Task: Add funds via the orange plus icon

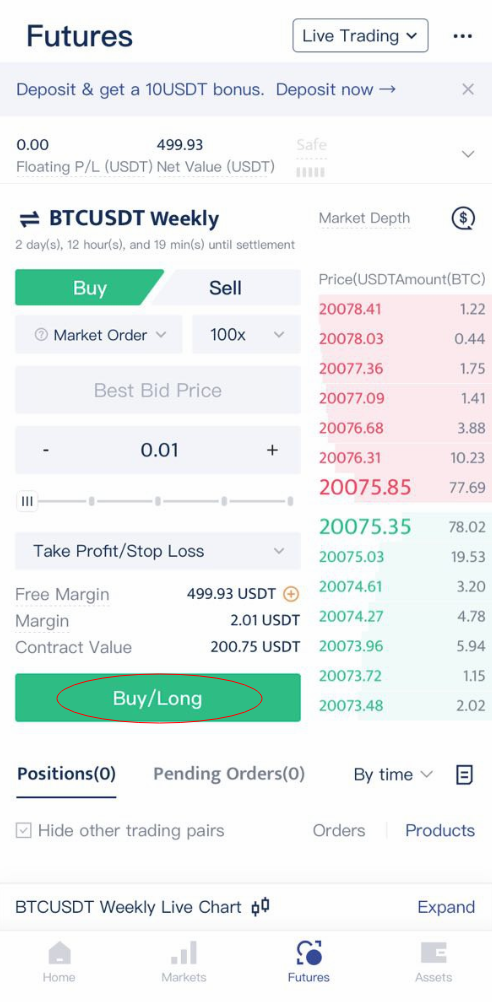Action: (291, 594)
